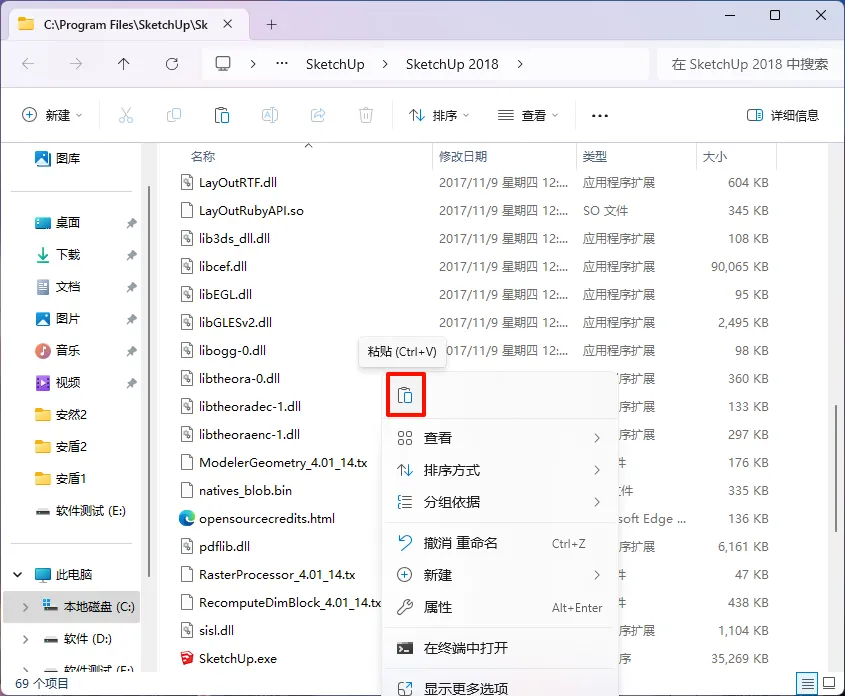Image resolution: width=845 pixels, height=696 pixels.
Task: Click the This PC monitor icon in the address bar
Action: click(x=223, y=64)
